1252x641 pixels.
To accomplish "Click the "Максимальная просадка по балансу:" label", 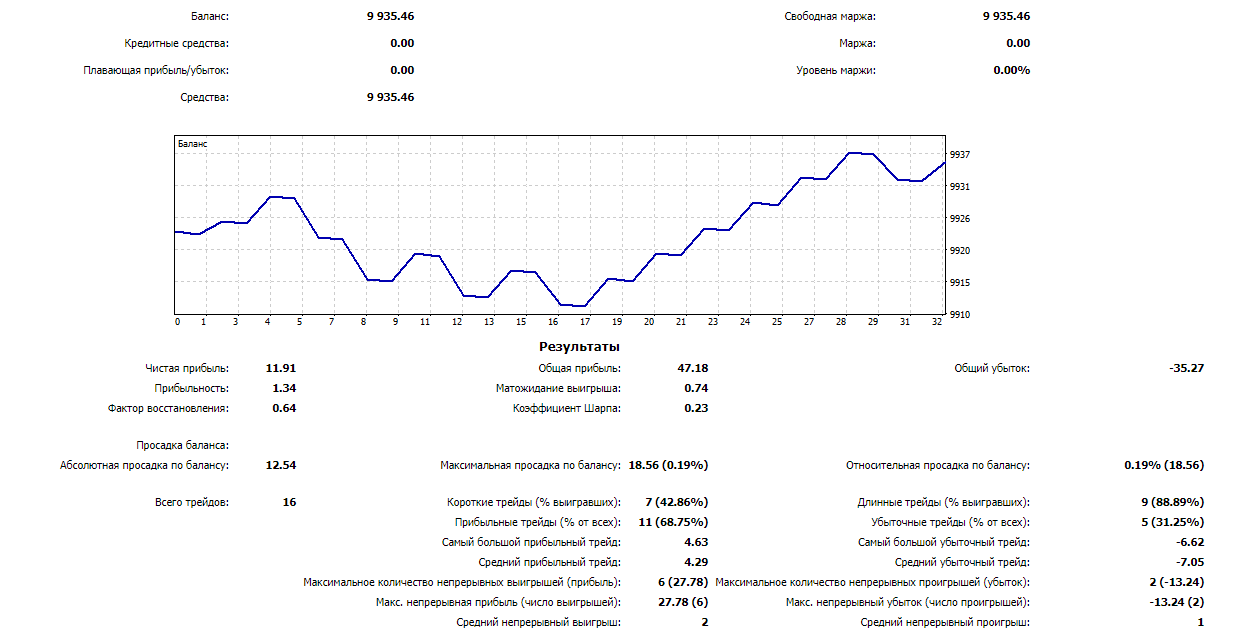I will point(530,465).
